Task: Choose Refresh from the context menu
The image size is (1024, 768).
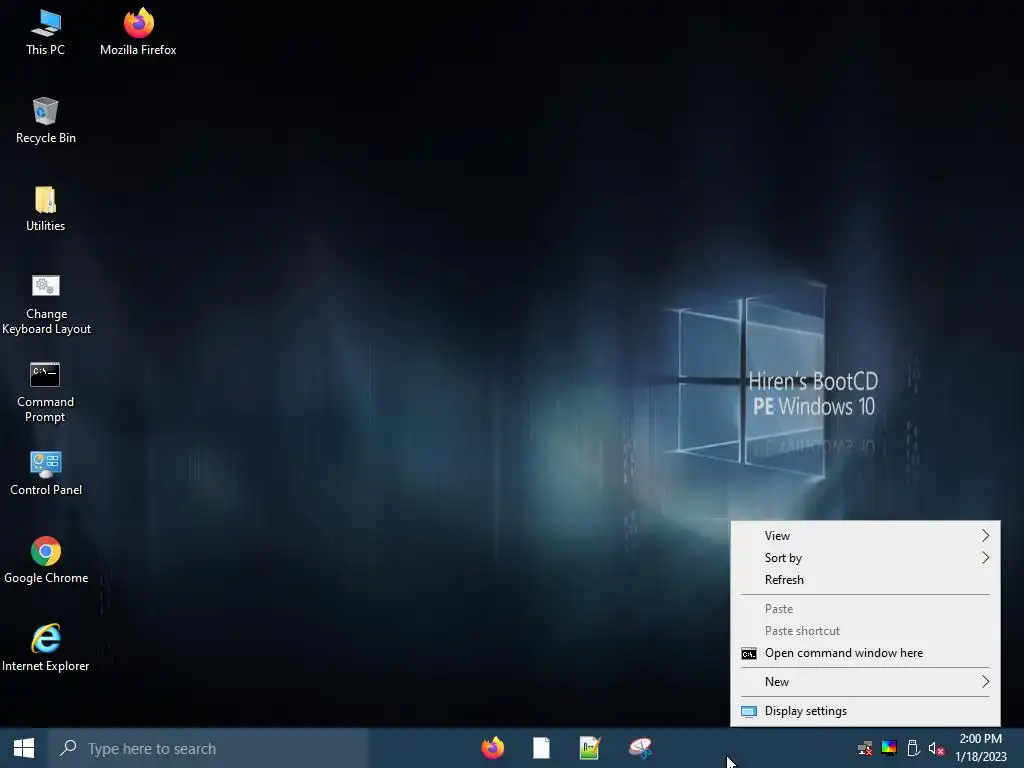Action: [x=865, y=580]
